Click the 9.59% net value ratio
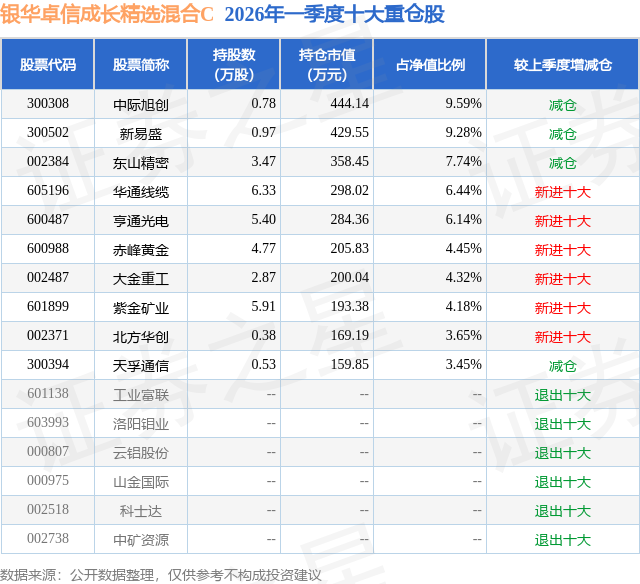 463,104
